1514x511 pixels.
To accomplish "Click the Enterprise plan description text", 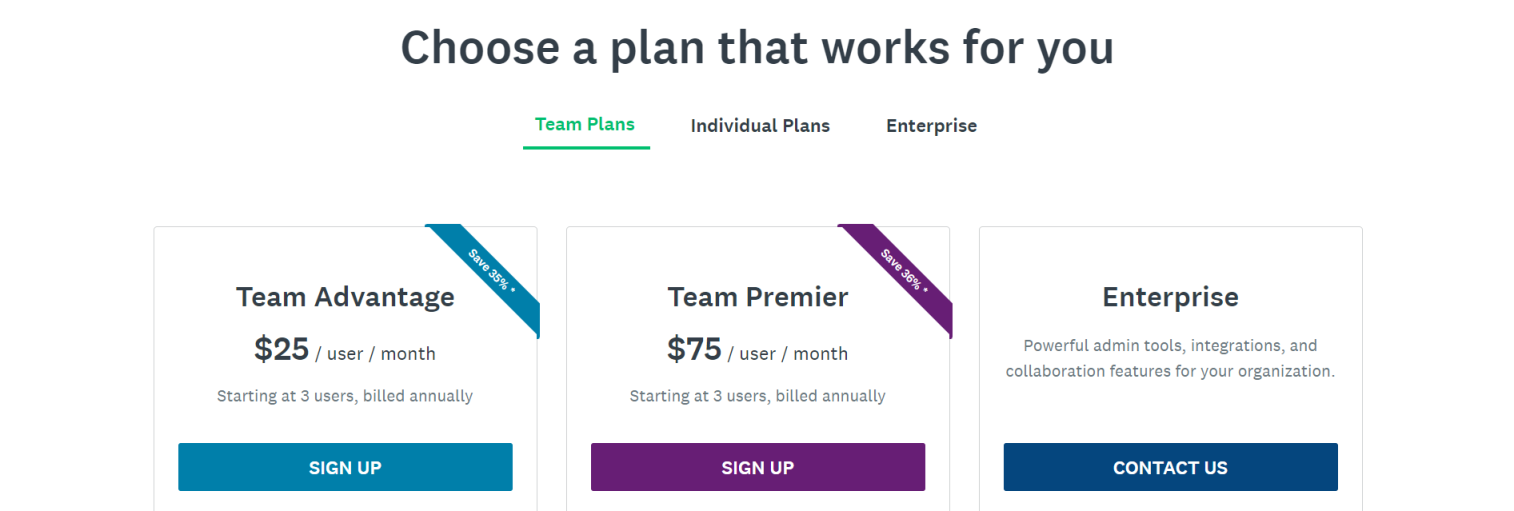I will [1170, 358].
